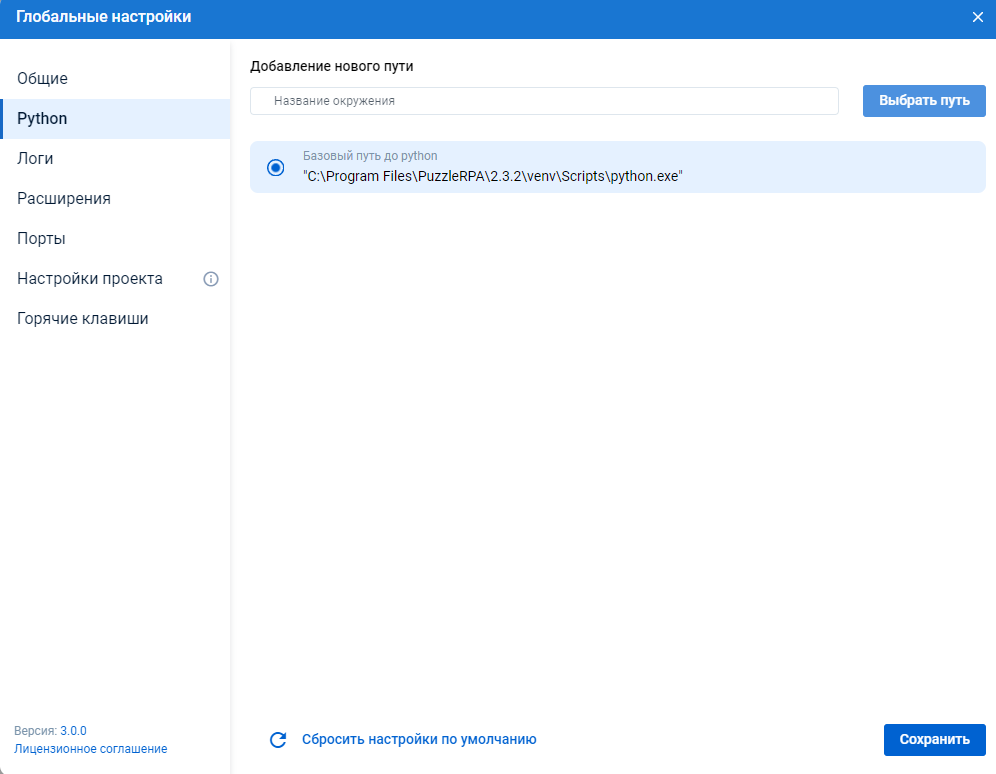996x774 pixels.
Task: Switch to the Python settings section
Action: 42,118
